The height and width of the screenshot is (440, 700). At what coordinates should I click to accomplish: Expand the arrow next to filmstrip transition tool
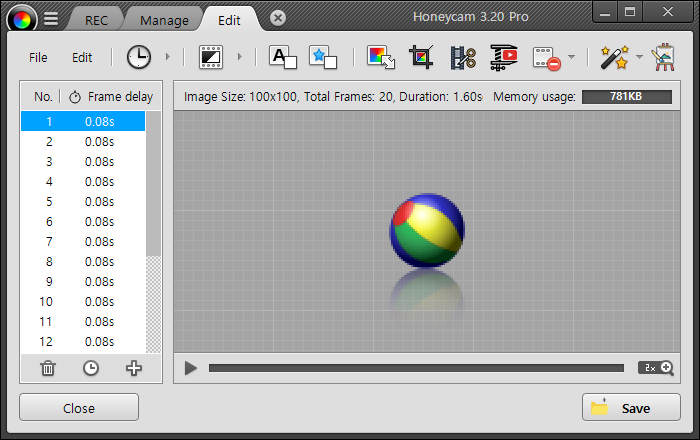pos(239,57)
